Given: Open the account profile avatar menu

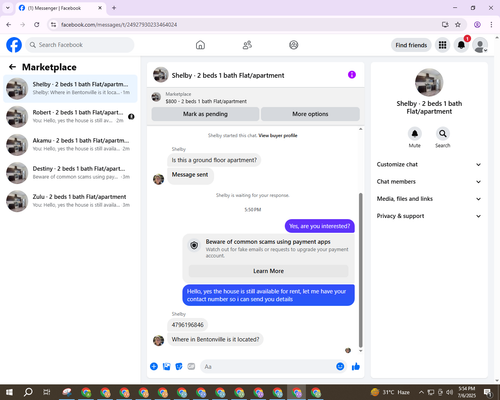Looking at the screenshot, I should 480,45.
